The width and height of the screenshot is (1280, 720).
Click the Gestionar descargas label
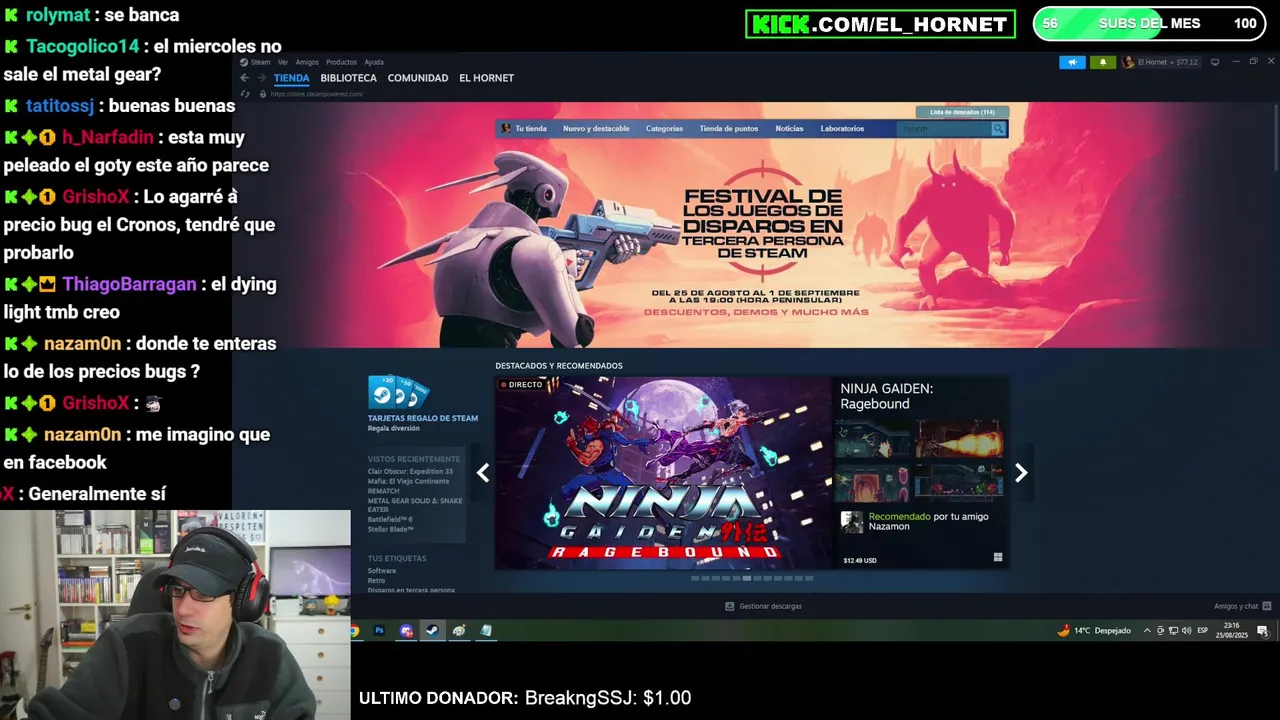[770, 606]
